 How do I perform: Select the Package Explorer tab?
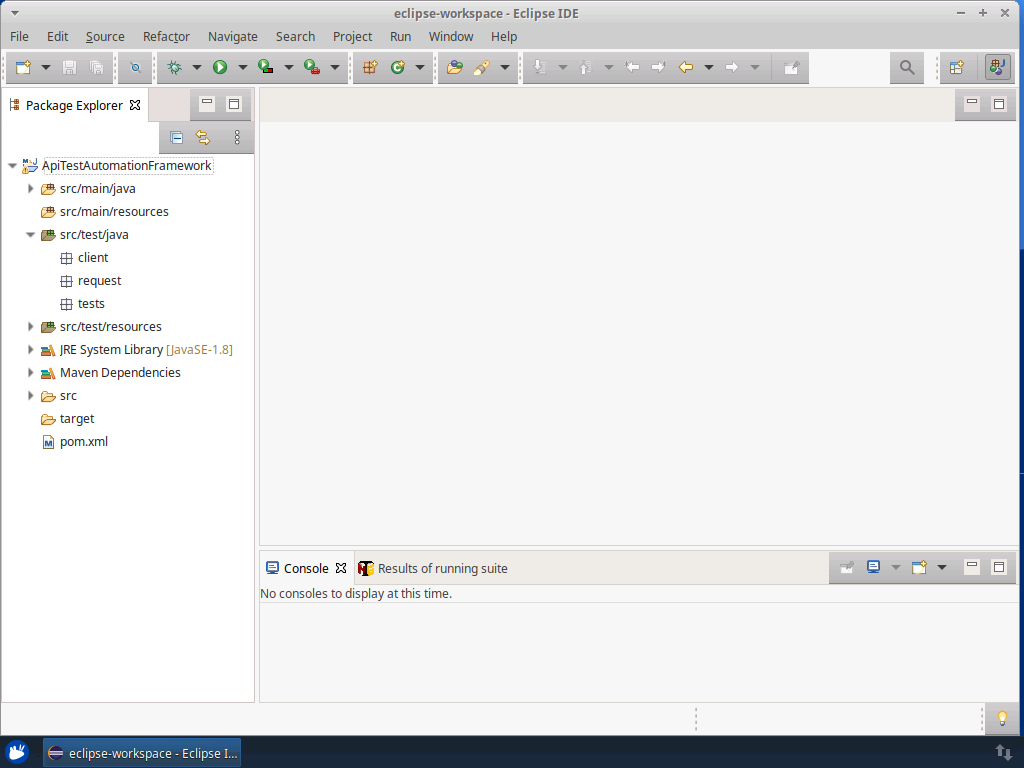coord(74,105)
